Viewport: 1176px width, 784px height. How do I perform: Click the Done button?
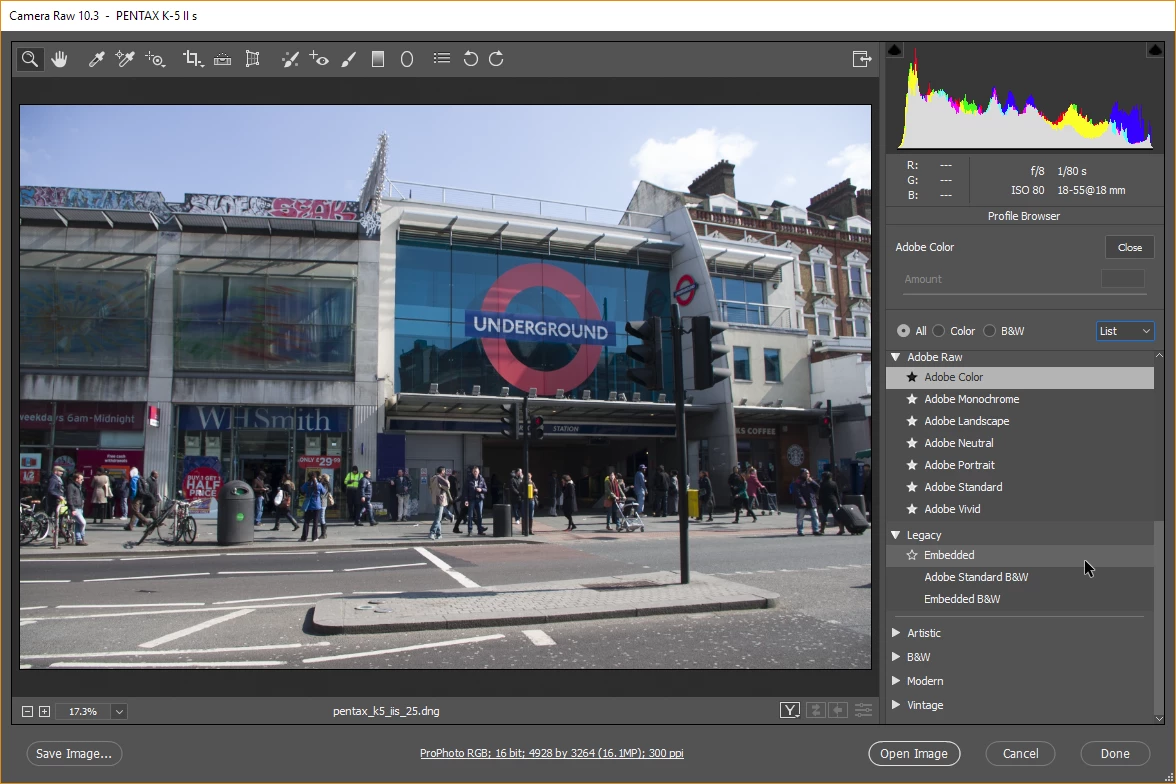1115,753
